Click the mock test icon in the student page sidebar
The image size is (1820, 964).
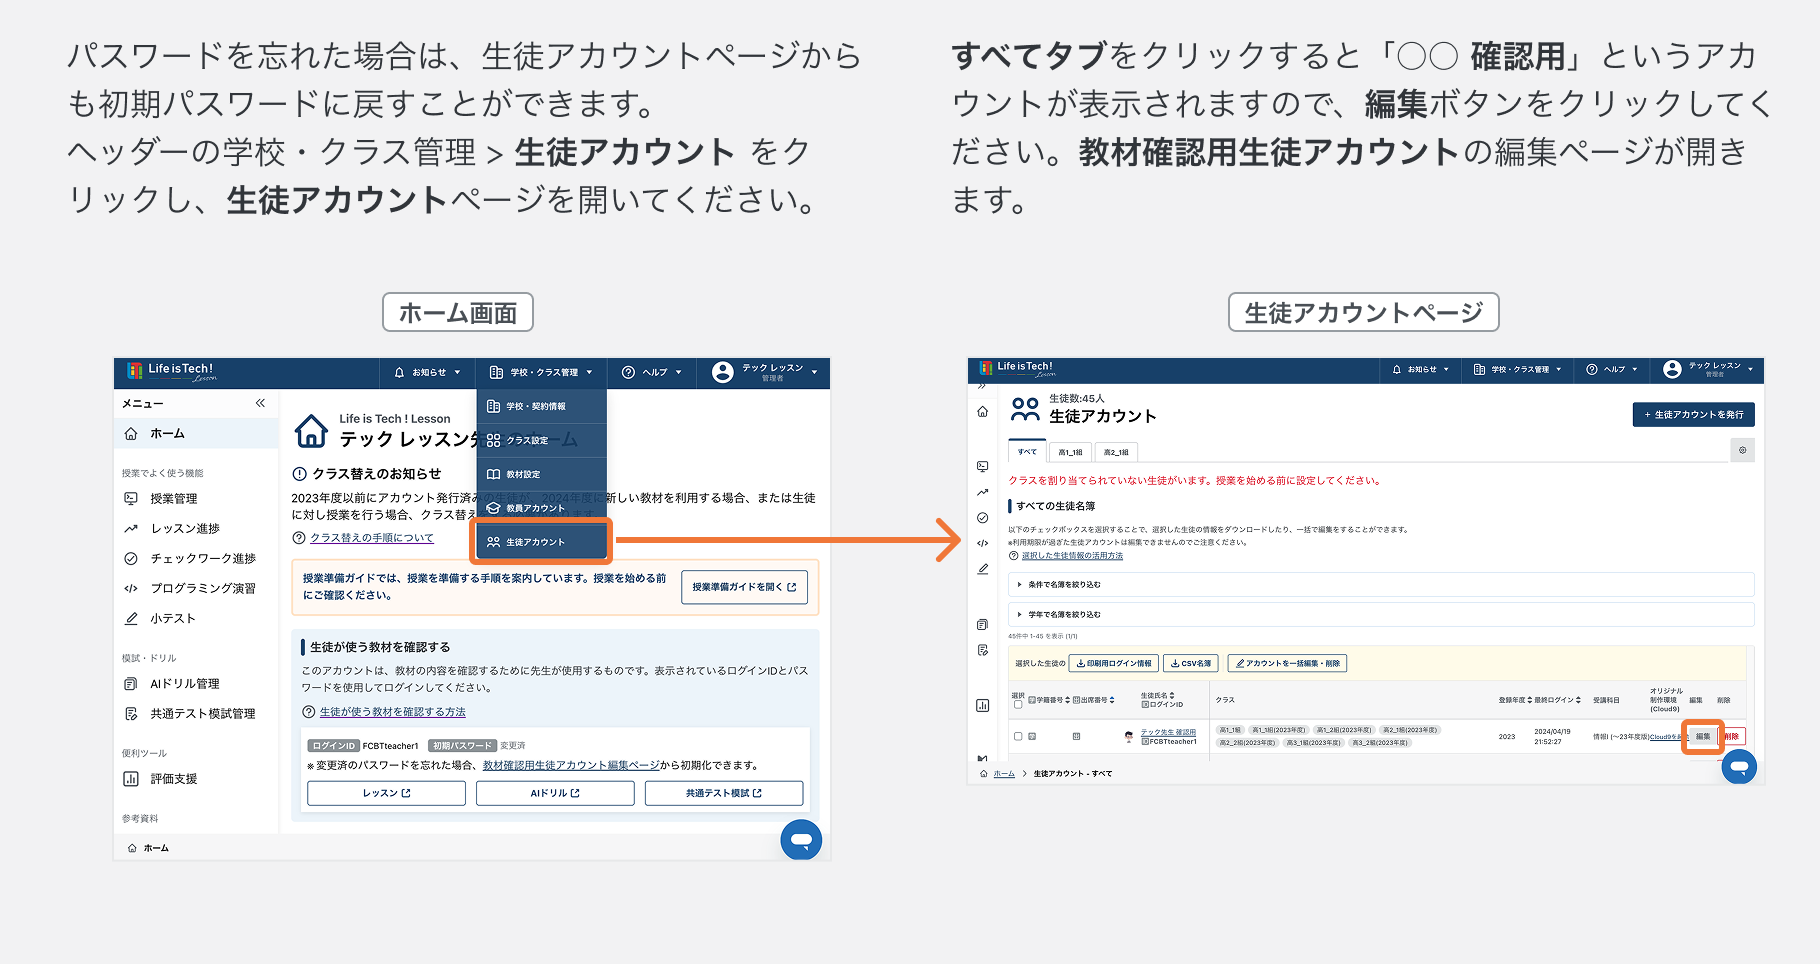[982, 650]
